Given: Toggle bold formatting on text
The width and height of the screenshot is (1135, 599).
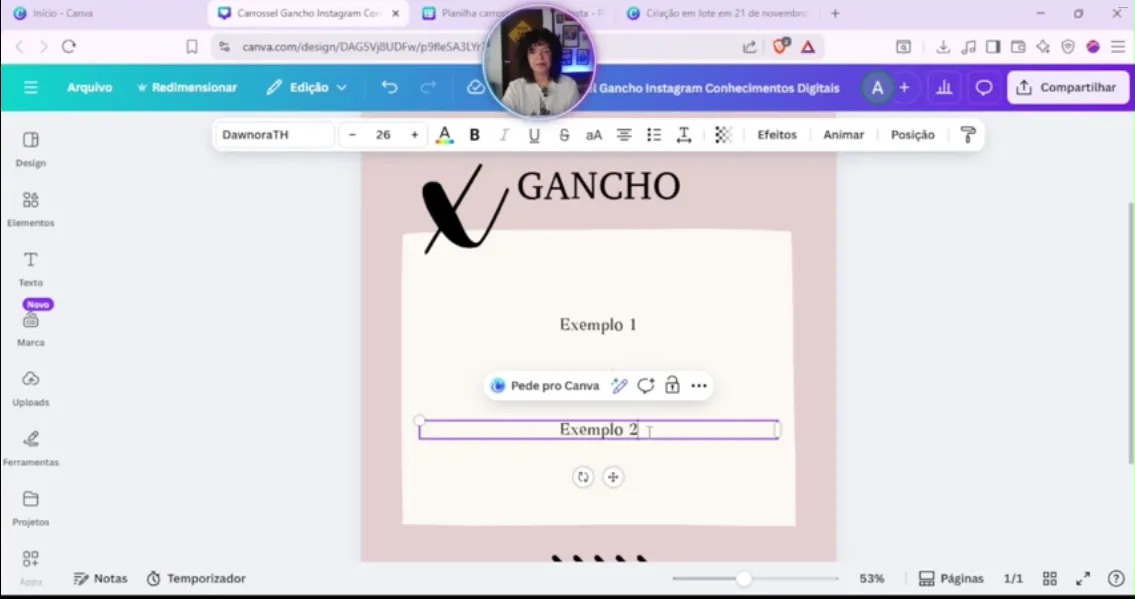Looking at the screenshot, I should [475, 135].
